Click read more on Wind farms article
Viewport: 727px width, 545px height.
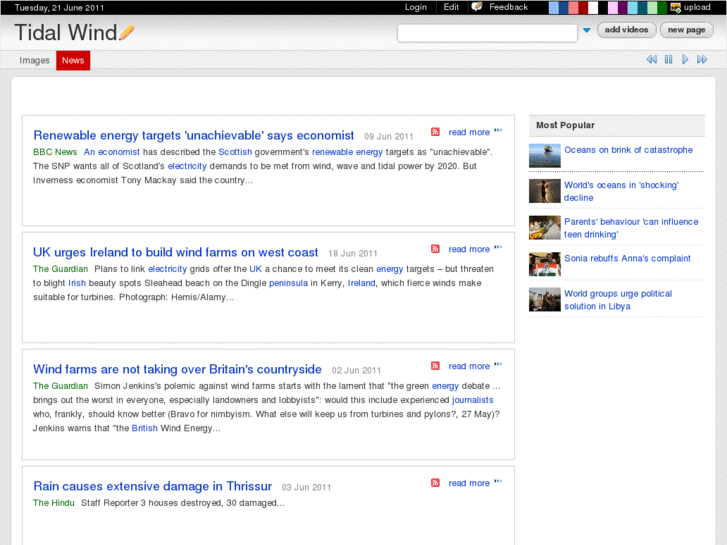point(469,366)
